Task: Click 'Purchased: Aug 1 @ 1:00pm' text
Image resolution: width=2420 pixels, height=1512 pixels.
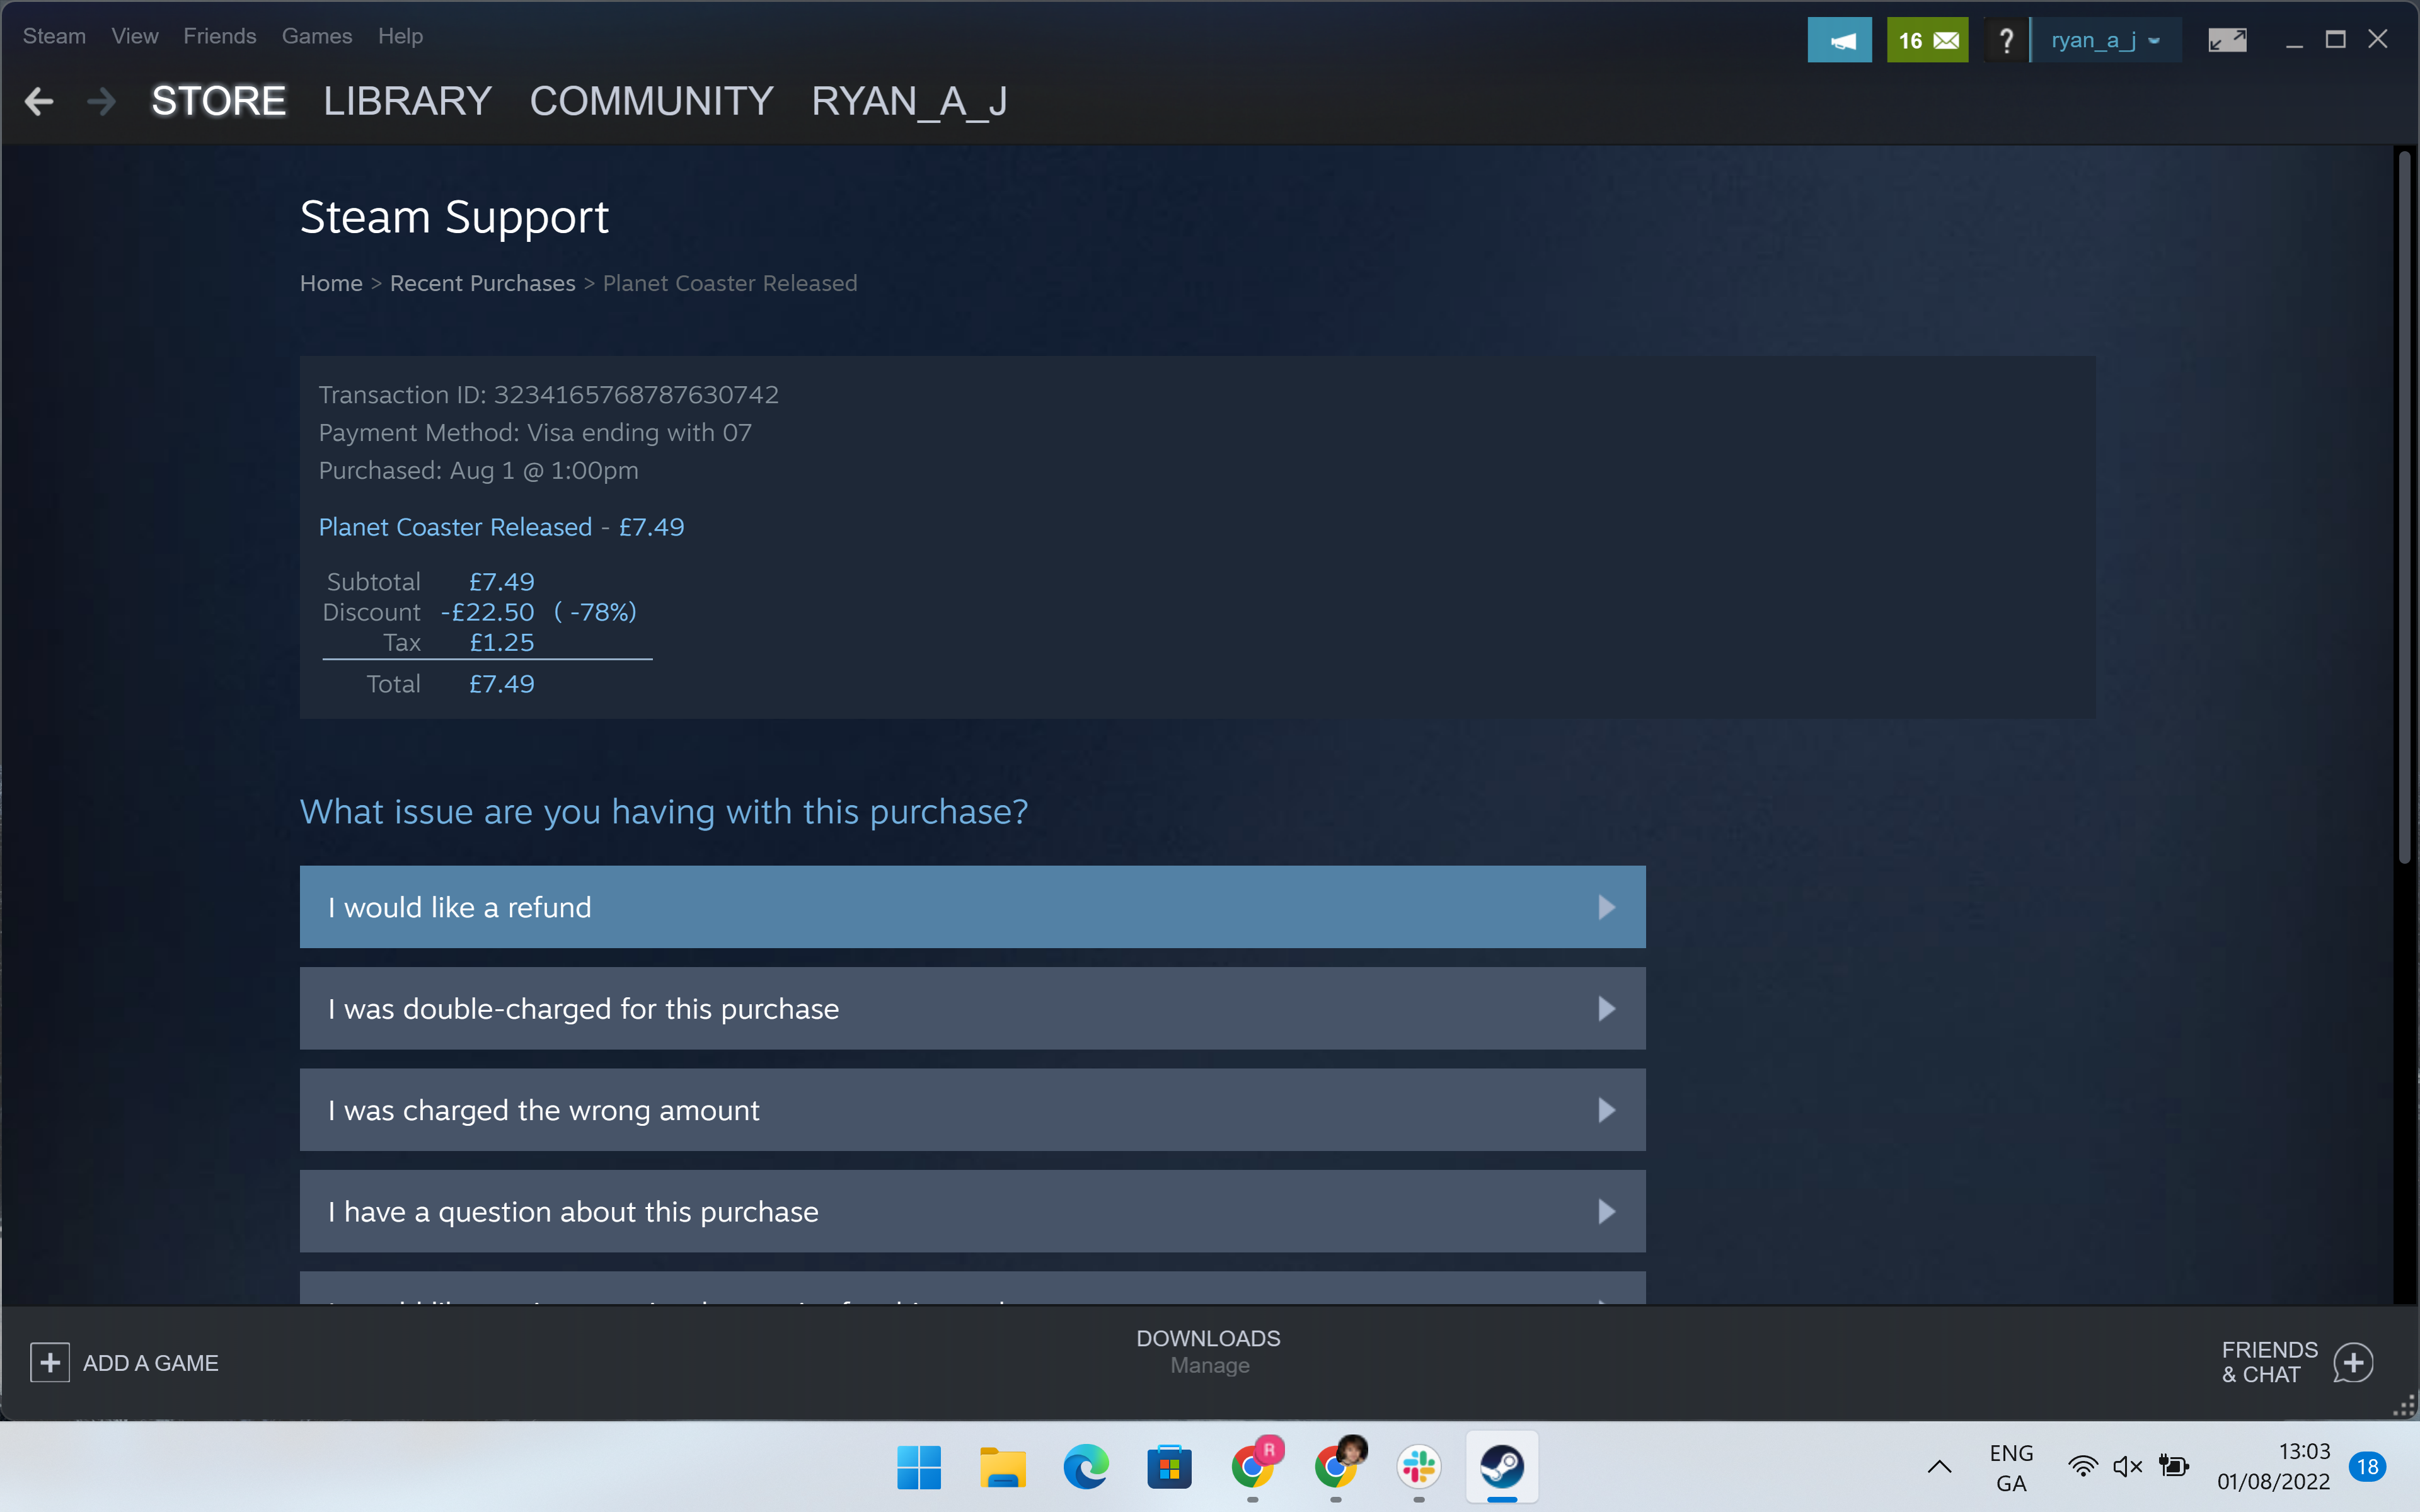Action: (478, 470)
